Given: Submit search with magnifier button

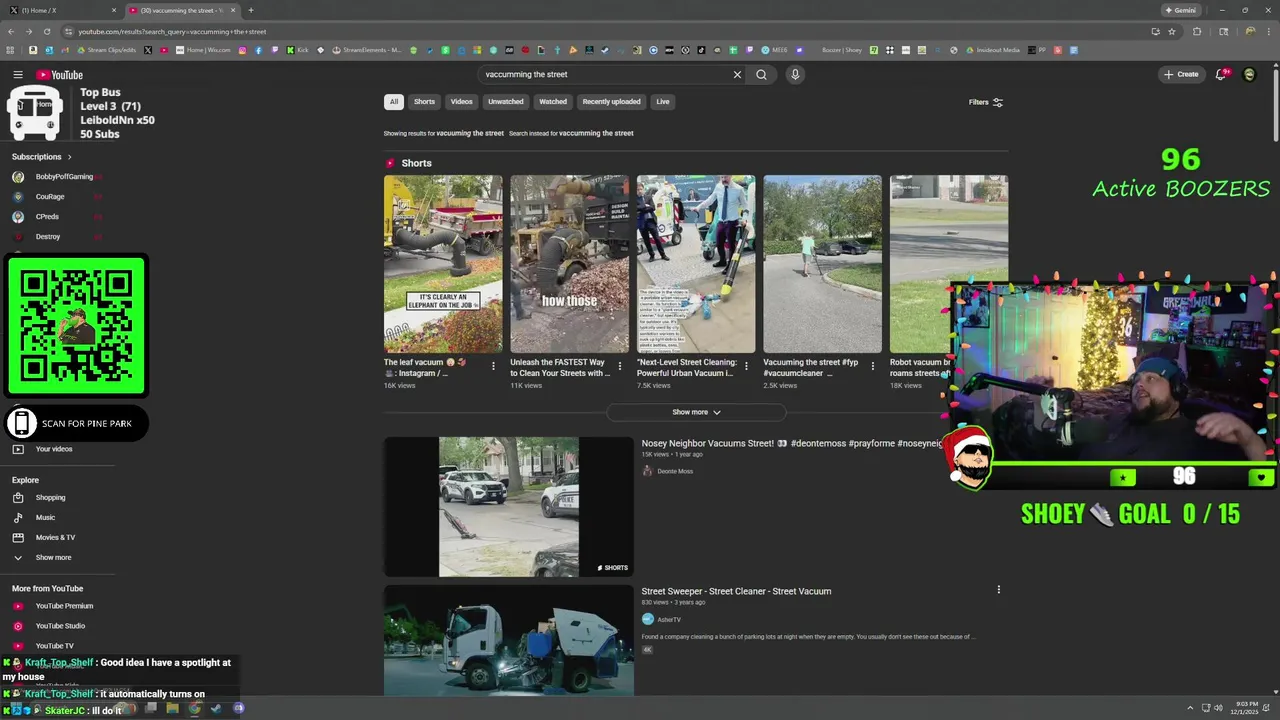Looking at the screenshot, I should (761, 74).
